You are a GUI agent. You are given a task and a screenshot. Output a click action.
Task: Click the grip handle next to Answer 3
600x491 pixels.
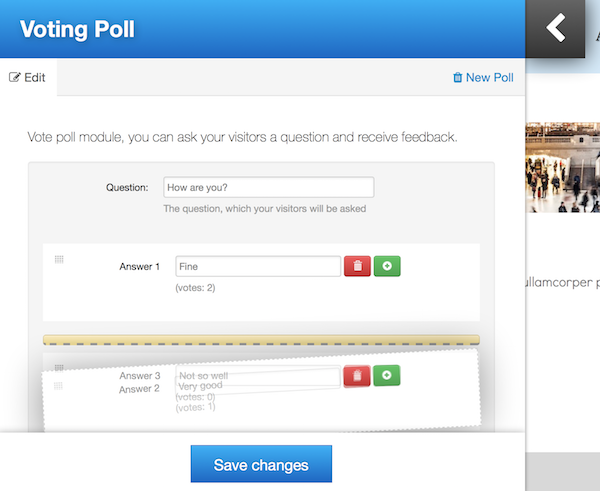click(59, 367)
